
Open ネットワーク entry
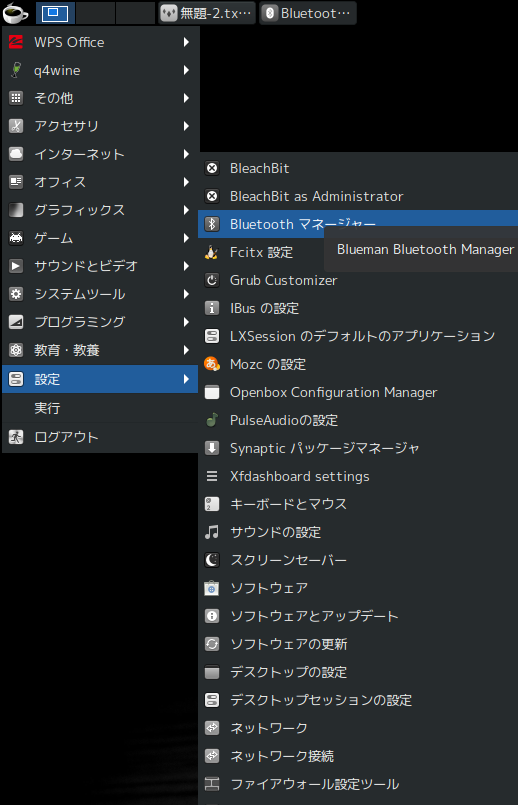[x=358, y=728]
